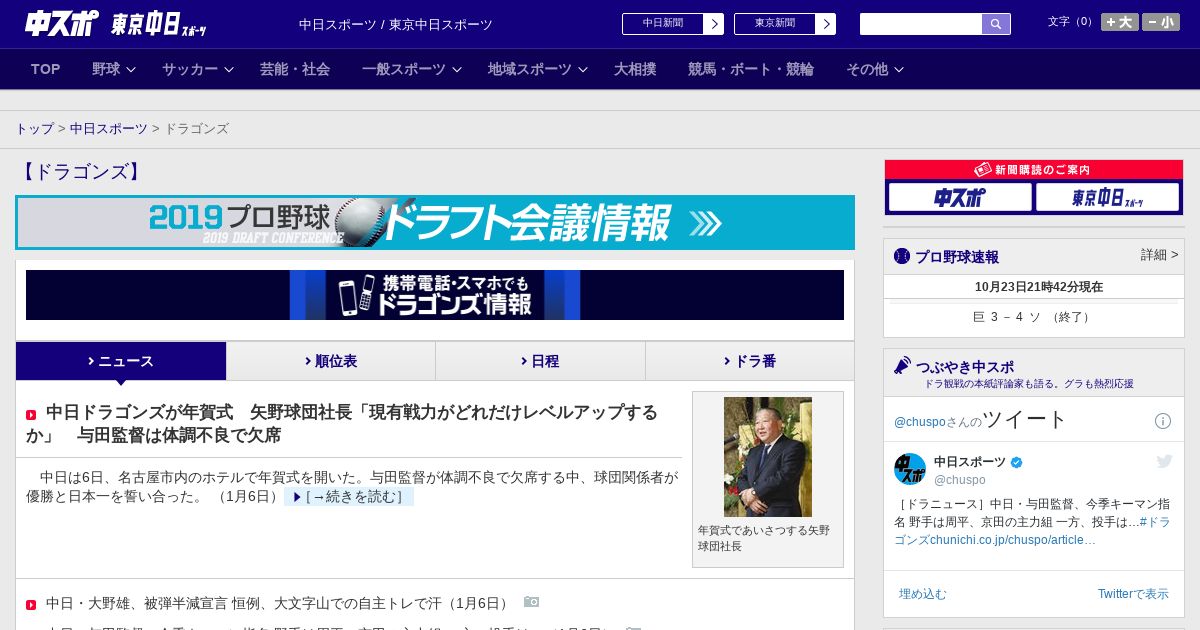Click Twitterで表示 link

click(x=1133, y=594)
